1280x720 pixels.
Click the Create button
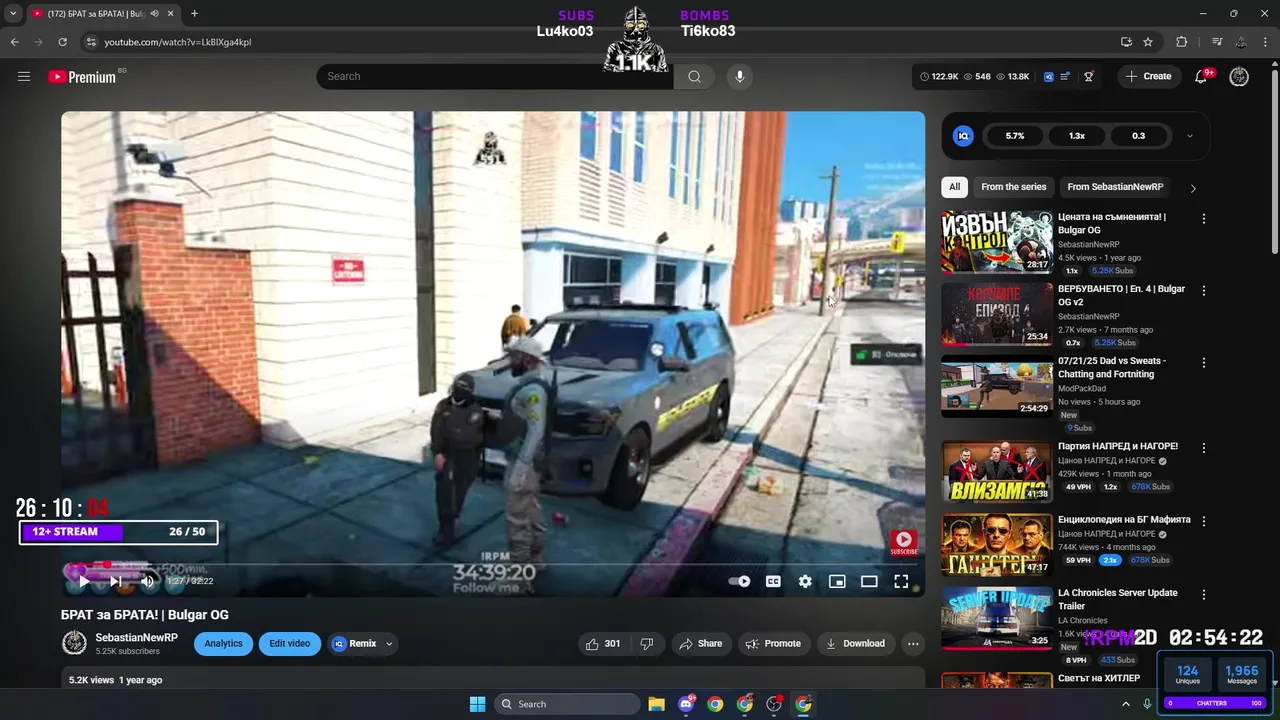[1148, 76]
